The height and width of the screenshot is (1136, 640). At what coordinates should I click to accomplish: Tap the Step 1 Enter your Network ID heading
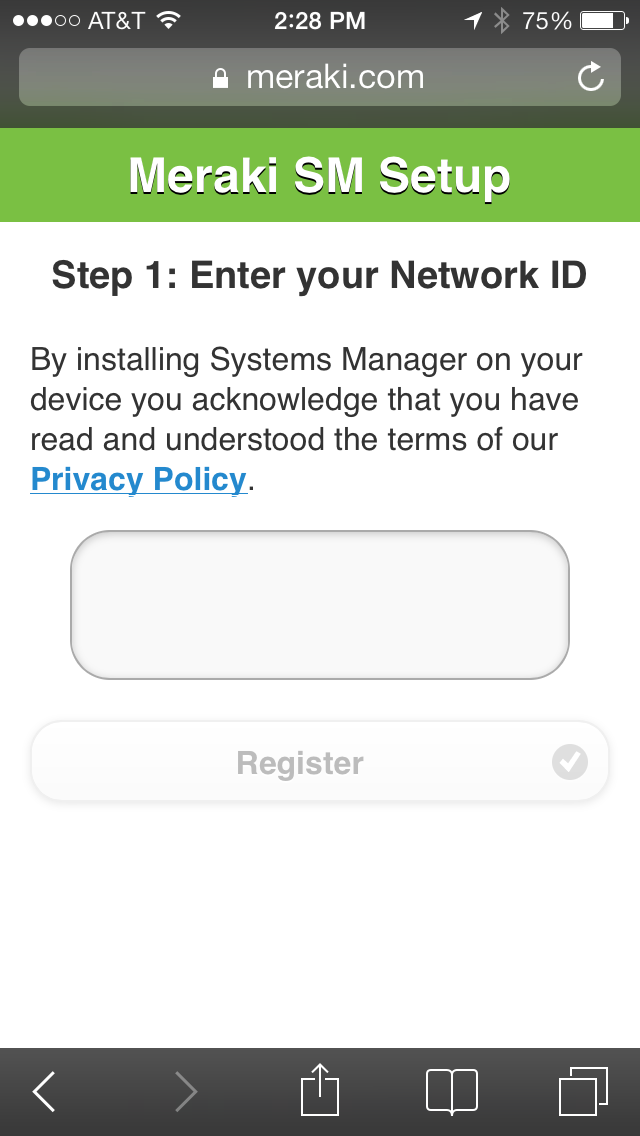(319, 274)
